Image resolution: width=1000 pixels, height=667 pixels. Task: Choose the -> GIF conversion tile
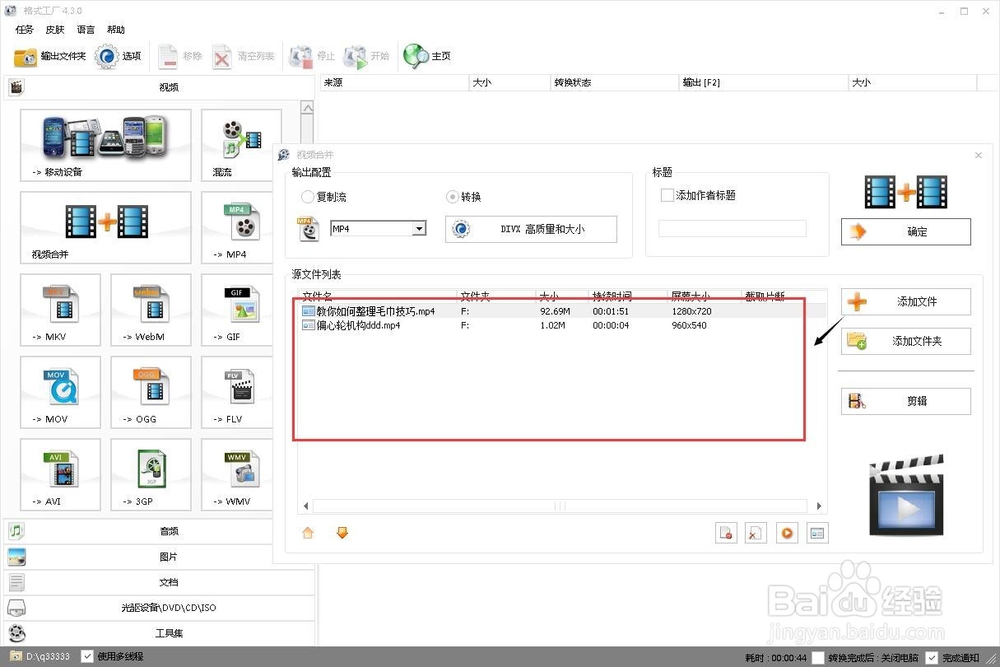tap(237, 310)
